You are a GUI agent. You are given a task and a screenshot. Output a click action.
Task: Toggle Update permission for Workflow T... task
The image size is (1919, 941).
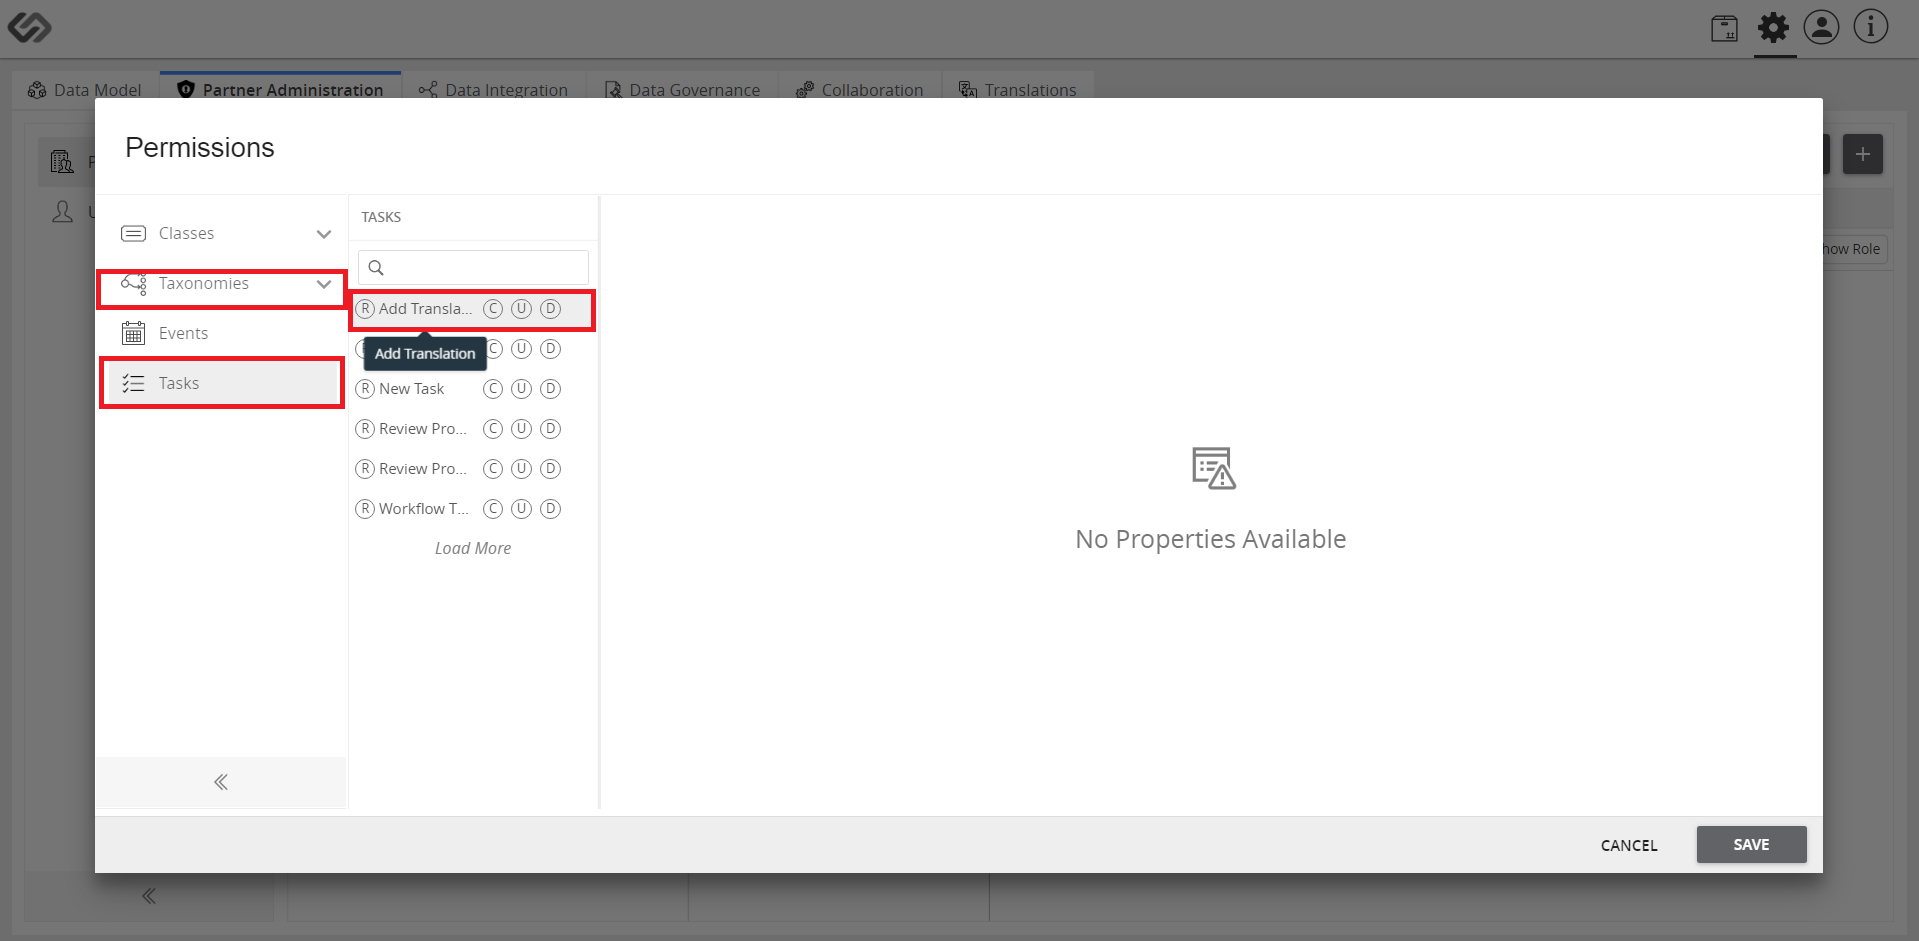click(x=521, y=509)
